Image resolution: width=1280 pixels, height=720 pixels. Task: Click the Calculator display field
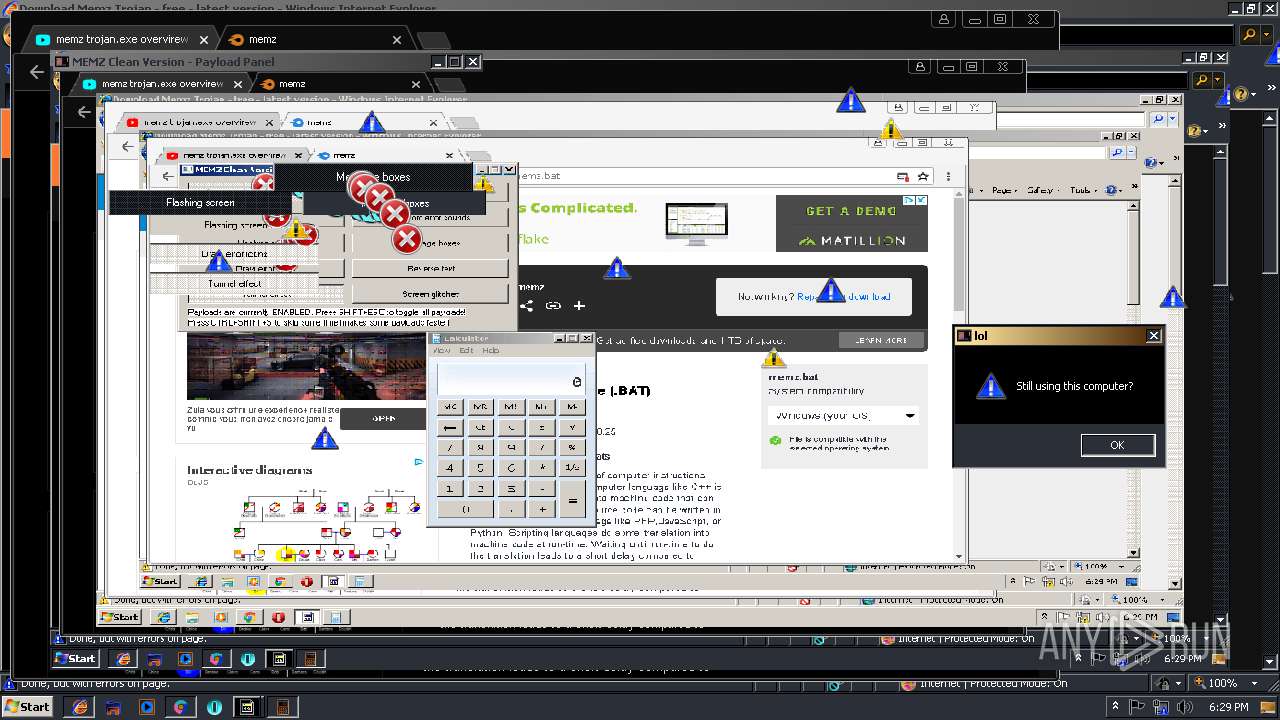(x=511, y=379)
